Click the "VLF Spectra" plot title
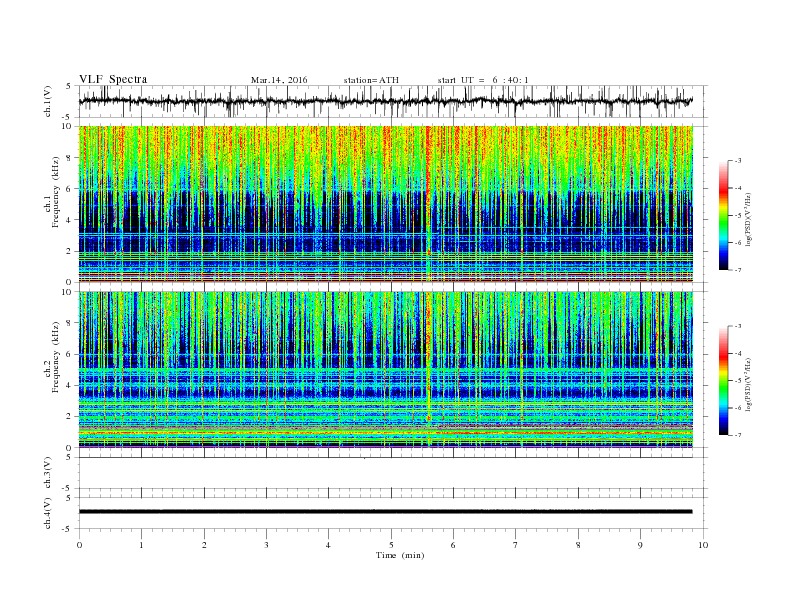Screen dimensions: 792x612 click(x=113, y=79)
